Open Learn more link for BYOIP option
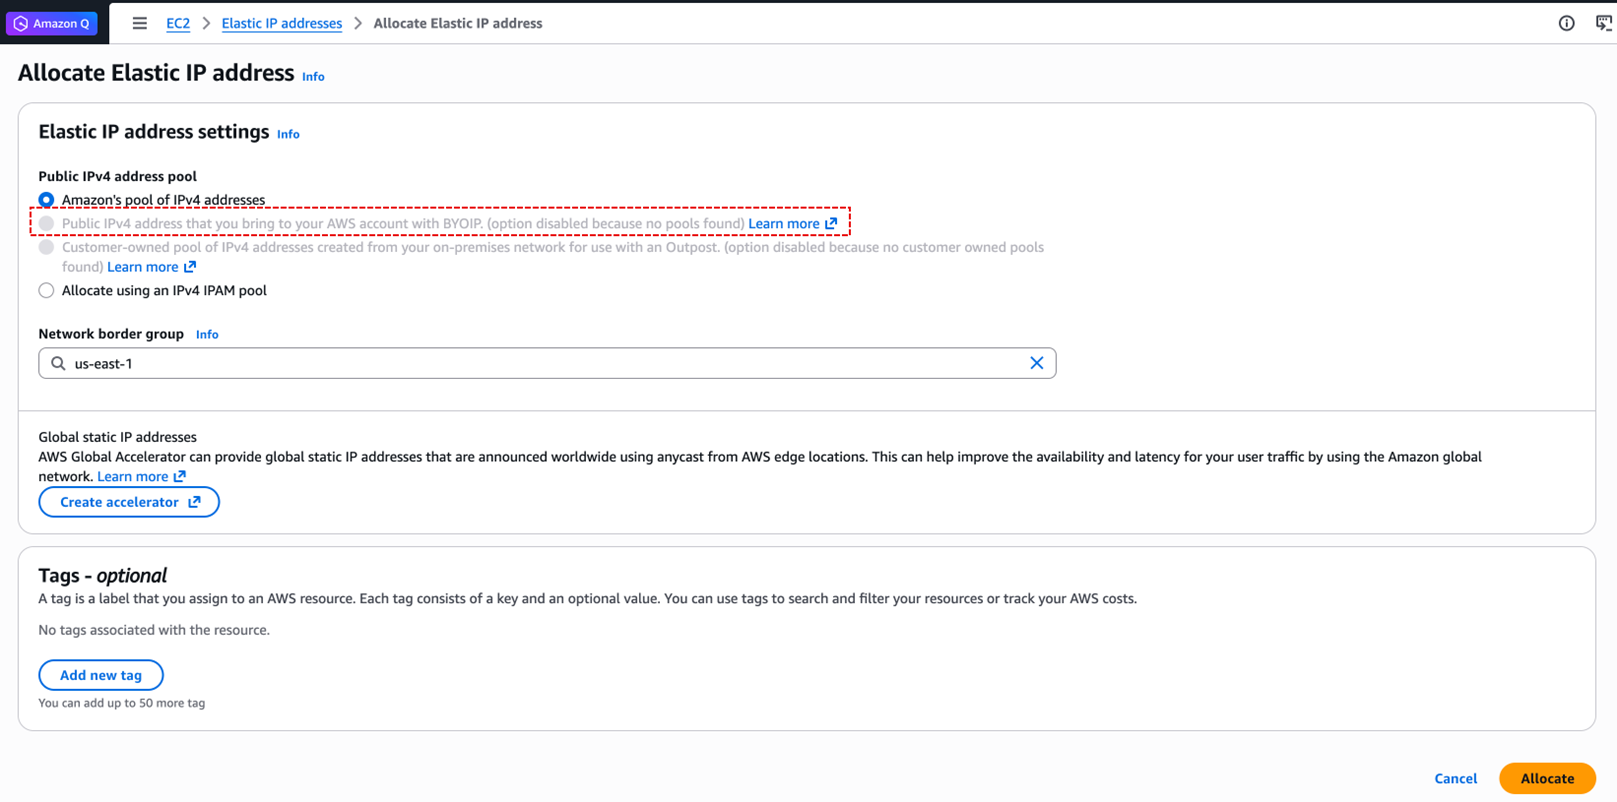 pyautogui.click(x=792, y=223)
